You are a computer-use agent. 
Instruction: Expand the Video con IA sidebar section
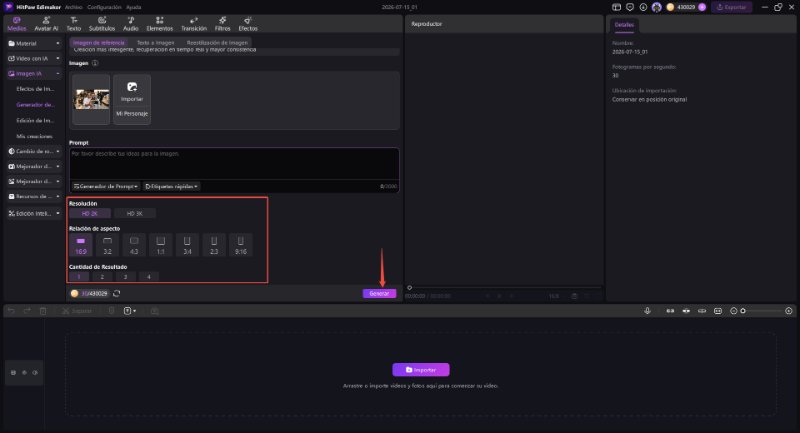[x=34, y=59]
